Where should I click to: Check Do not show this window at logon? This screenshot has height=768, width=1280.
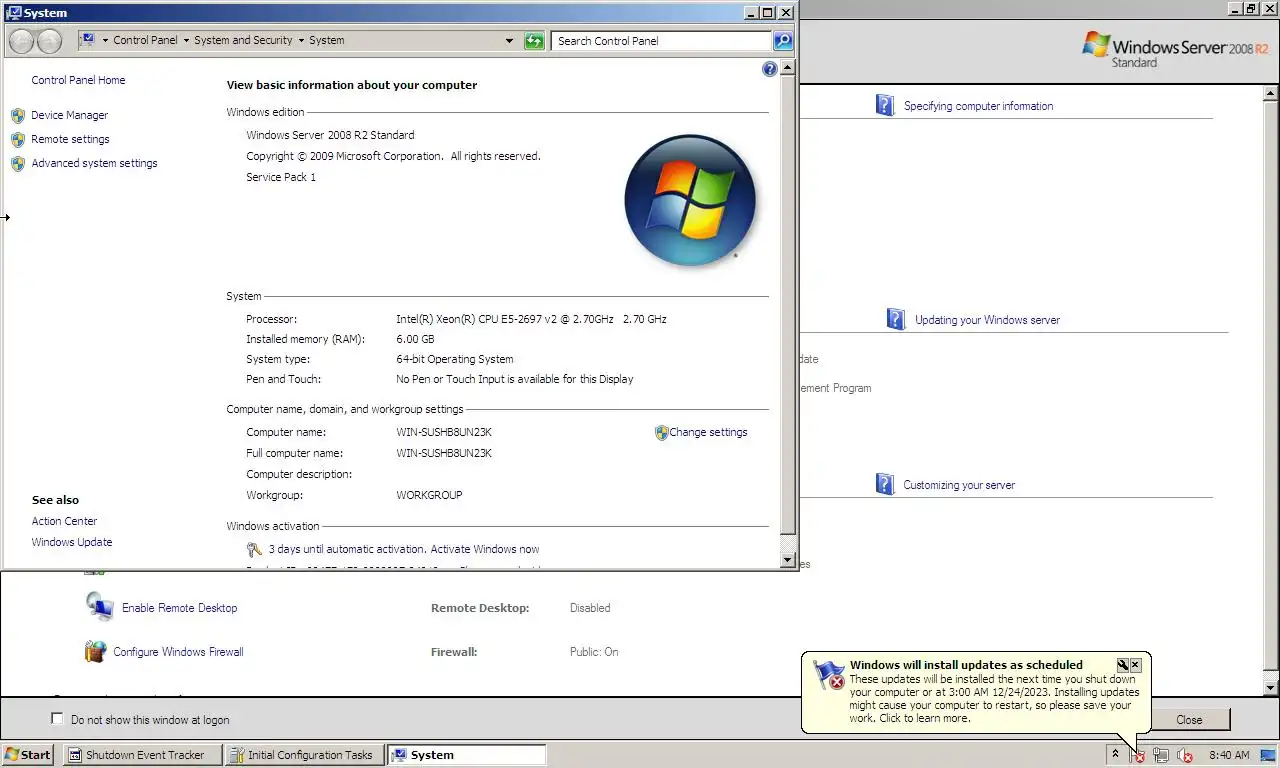pos(57,719)
